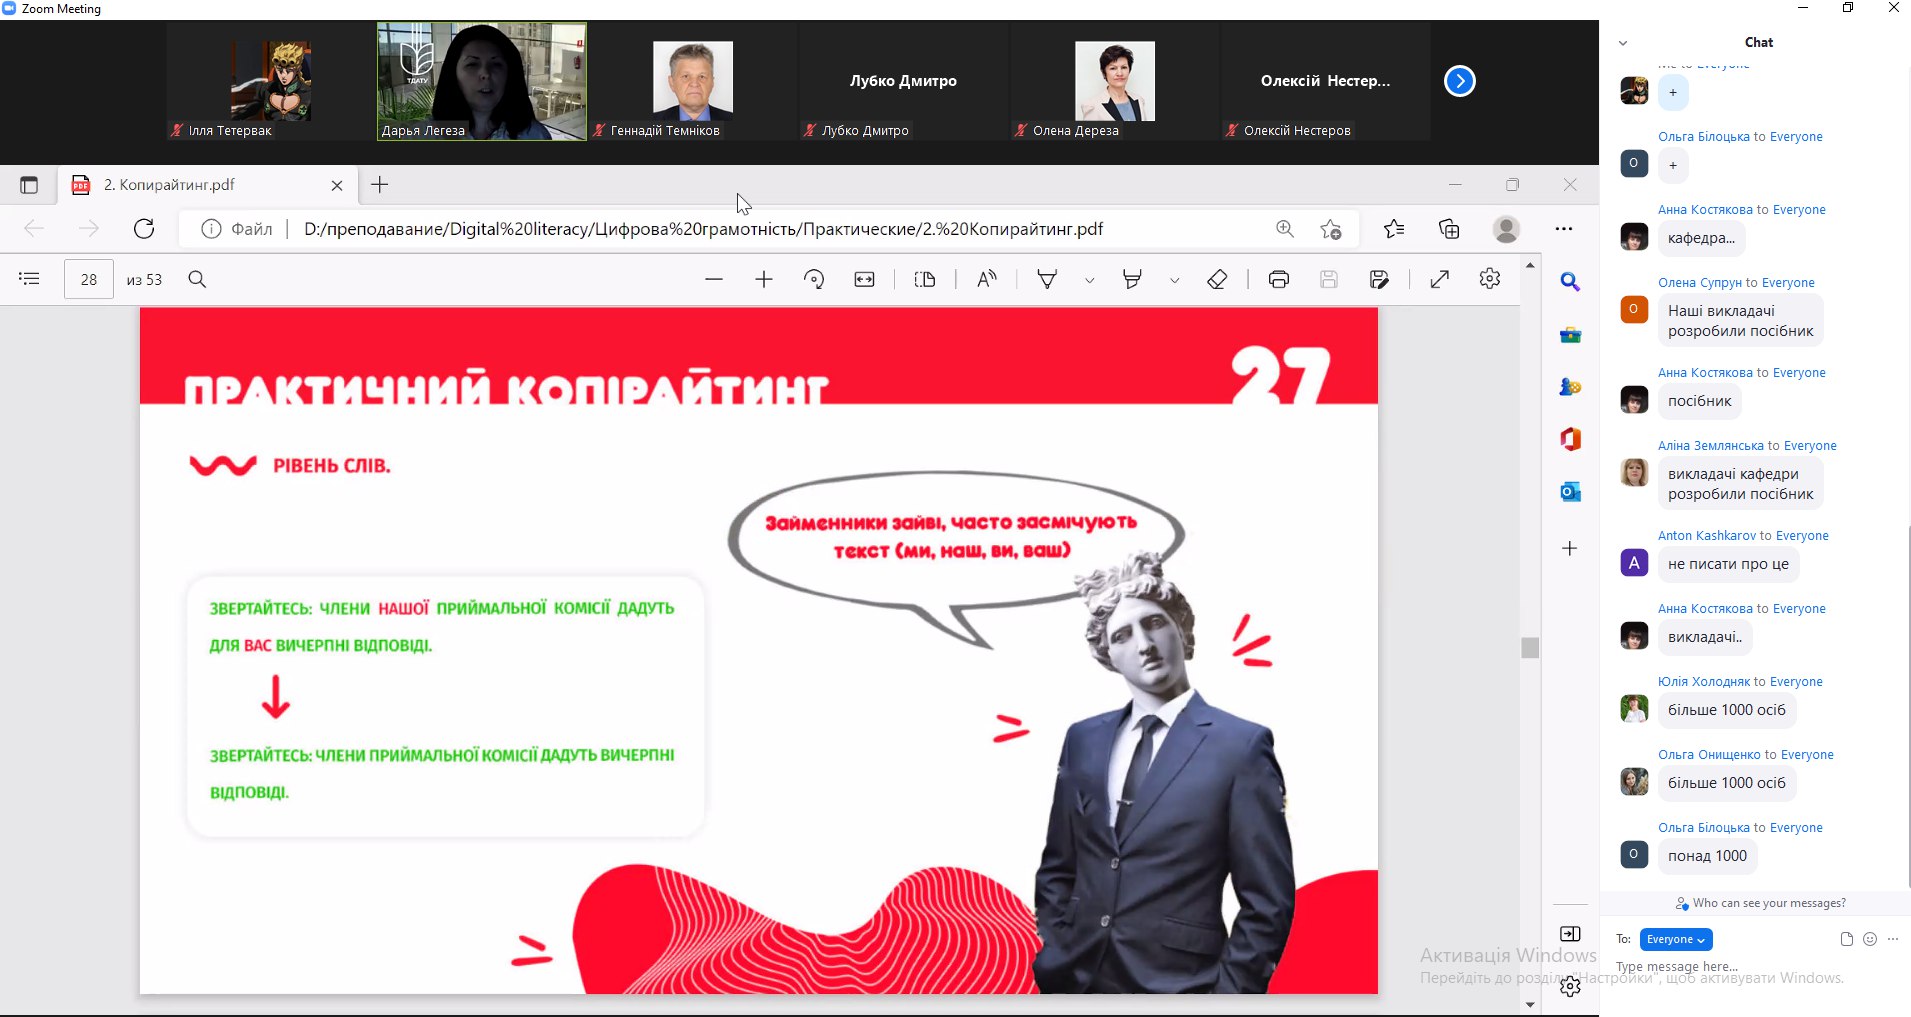Hide the browser sidebar
Image resolution: width=1911 pixels, height=1017 pixels.
[1570, 934]
